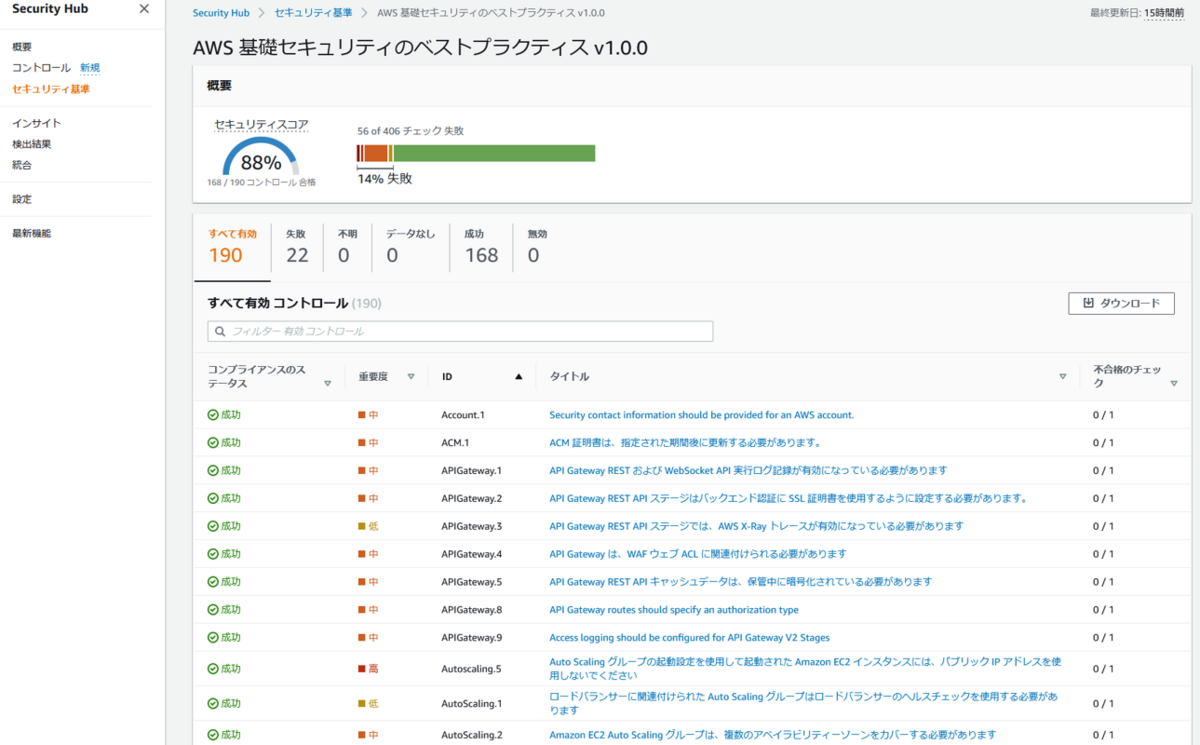
Task: Open the APIGateway.5 キャッシュデータ title link
Action: [x=740, y=582]
